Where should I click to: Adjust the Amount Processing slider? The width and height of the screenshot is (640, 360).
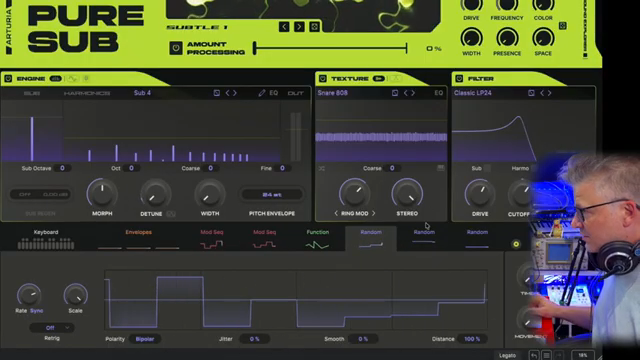(x=330, y=48)
